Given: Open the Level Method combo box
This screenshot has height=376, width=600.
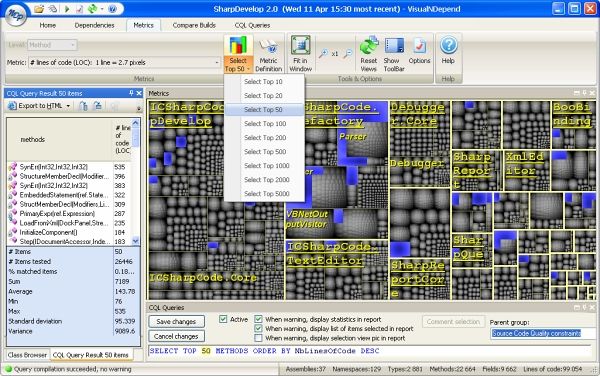Looking at the screenshot, I should (52, 45).
